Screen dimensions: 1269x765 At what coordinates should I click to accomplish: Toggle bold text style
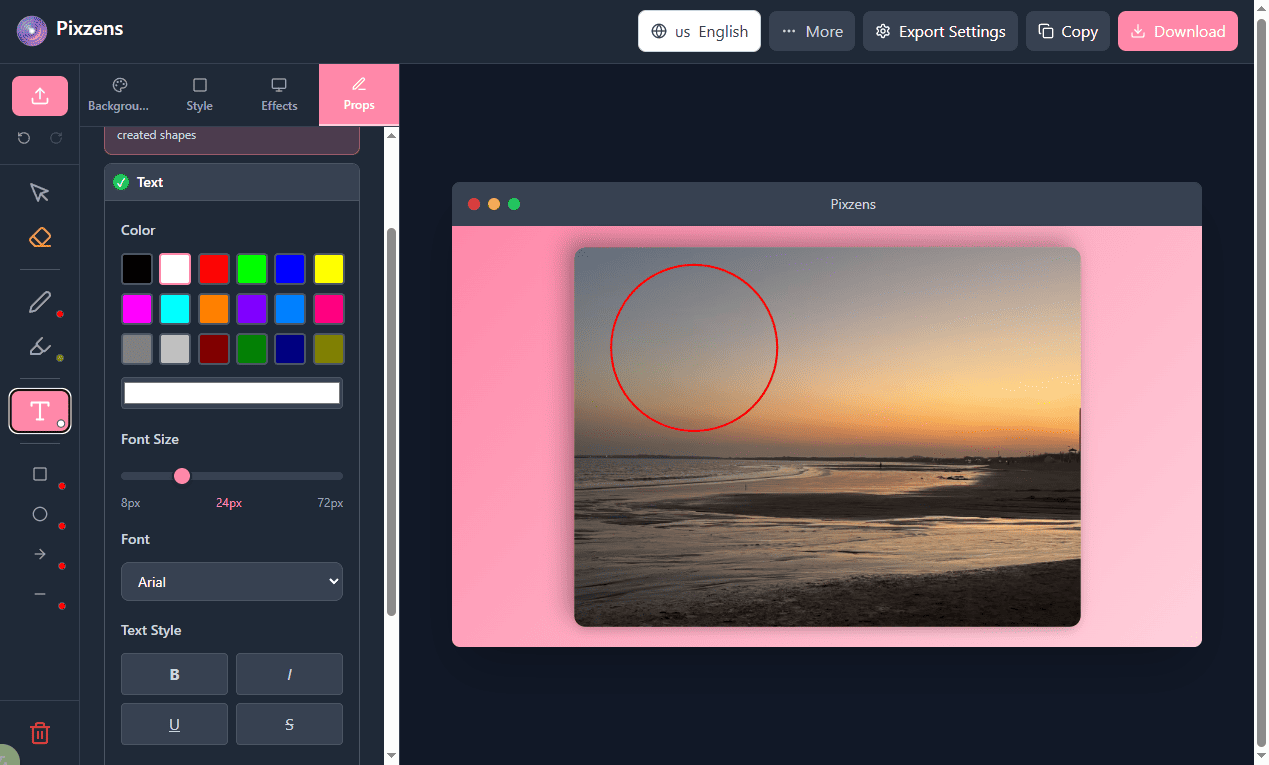[174, 673]
